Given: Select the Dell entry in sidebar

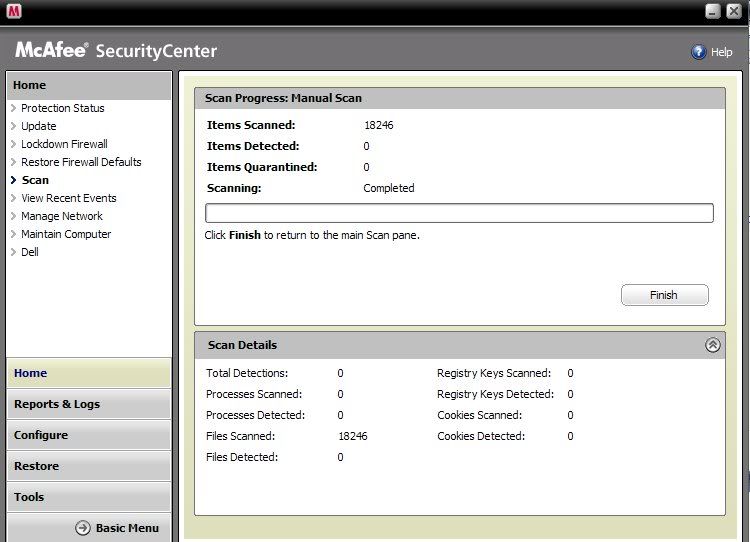Looking at the screenshot, I should (30, 252).
